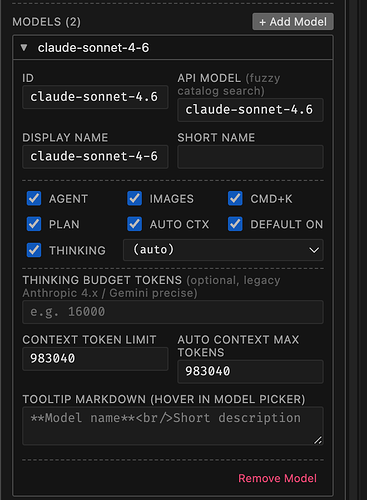Click the DISPLAY NAME label
The height and width of the screenshot is (500, 367).
(65, 137)
